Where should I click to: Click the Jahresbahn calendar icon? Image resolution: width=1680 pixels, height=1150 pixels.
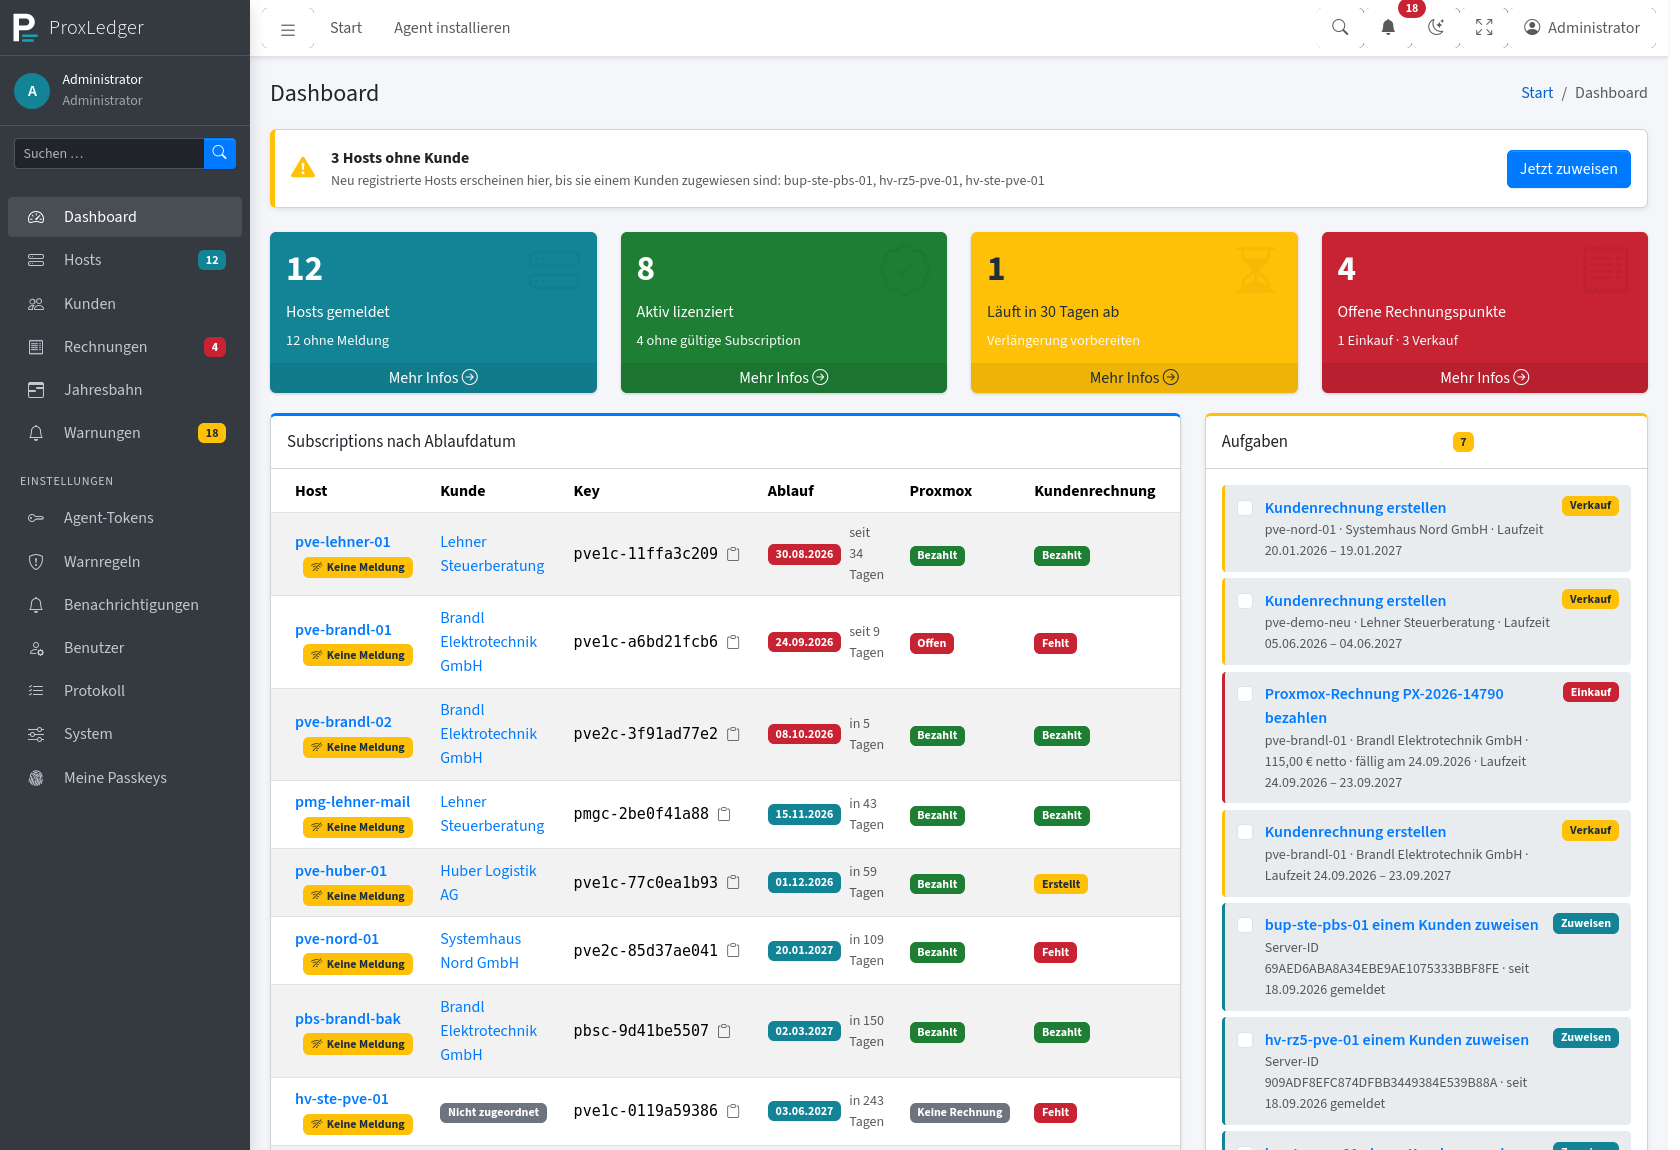point(36,390)
